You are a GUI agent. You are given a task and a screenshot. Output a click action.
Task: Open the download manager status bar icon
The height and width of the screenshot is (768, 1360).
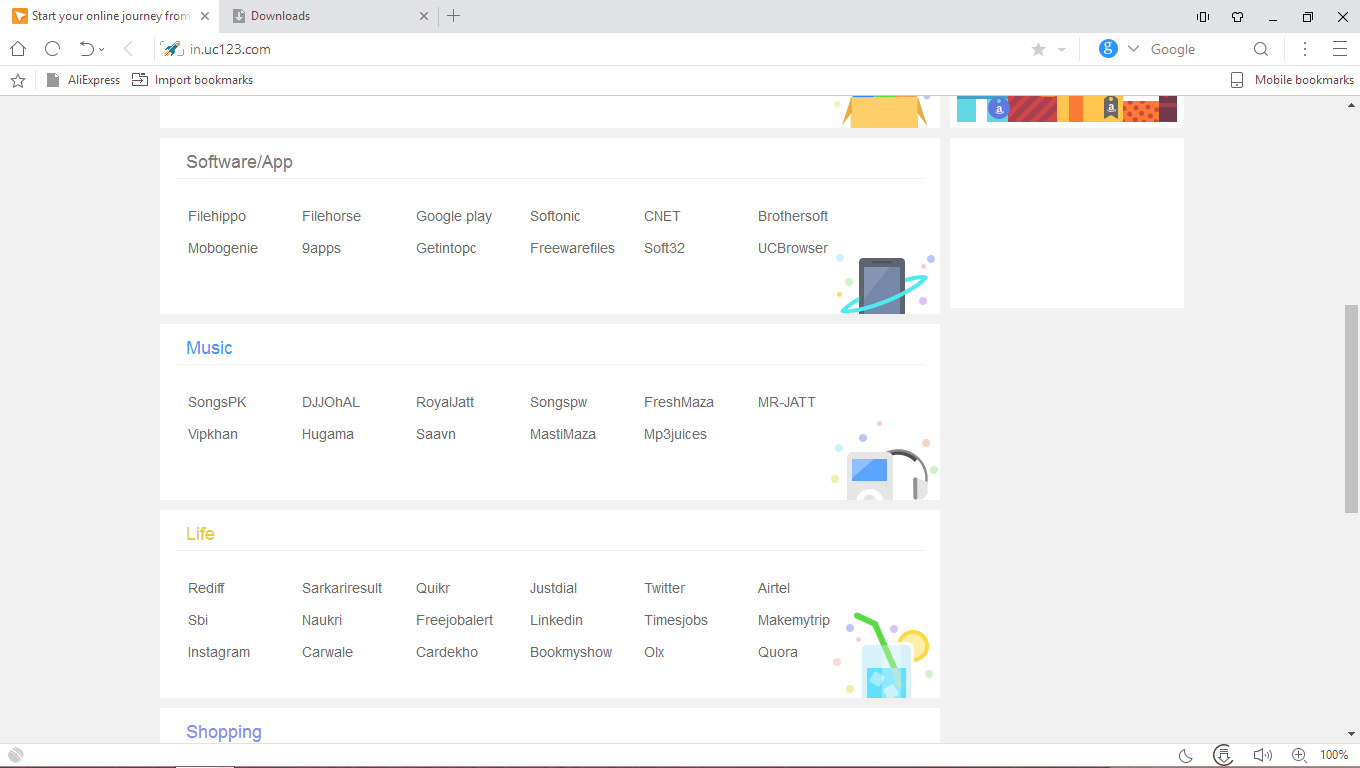pyautogui.click(x=1222, y=755)
